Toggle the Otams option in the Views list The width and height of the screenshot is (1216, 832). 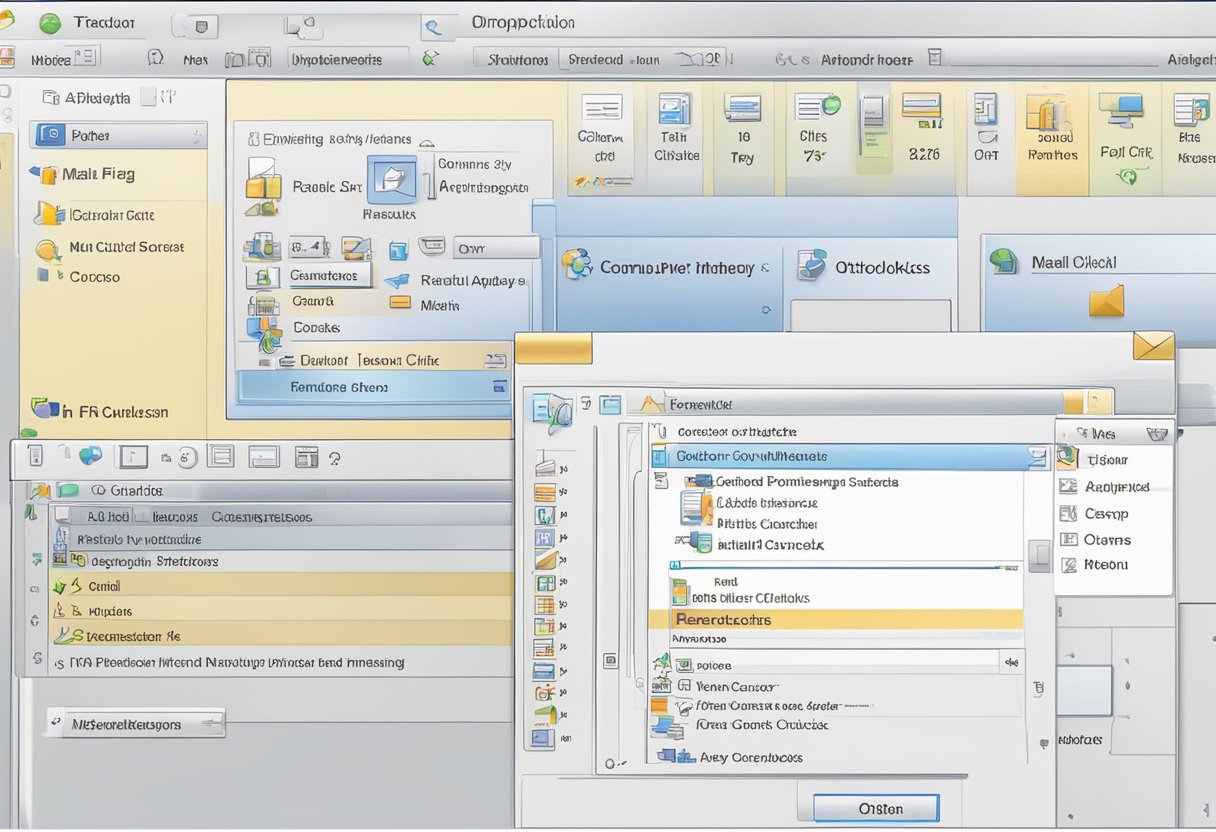1108,540
